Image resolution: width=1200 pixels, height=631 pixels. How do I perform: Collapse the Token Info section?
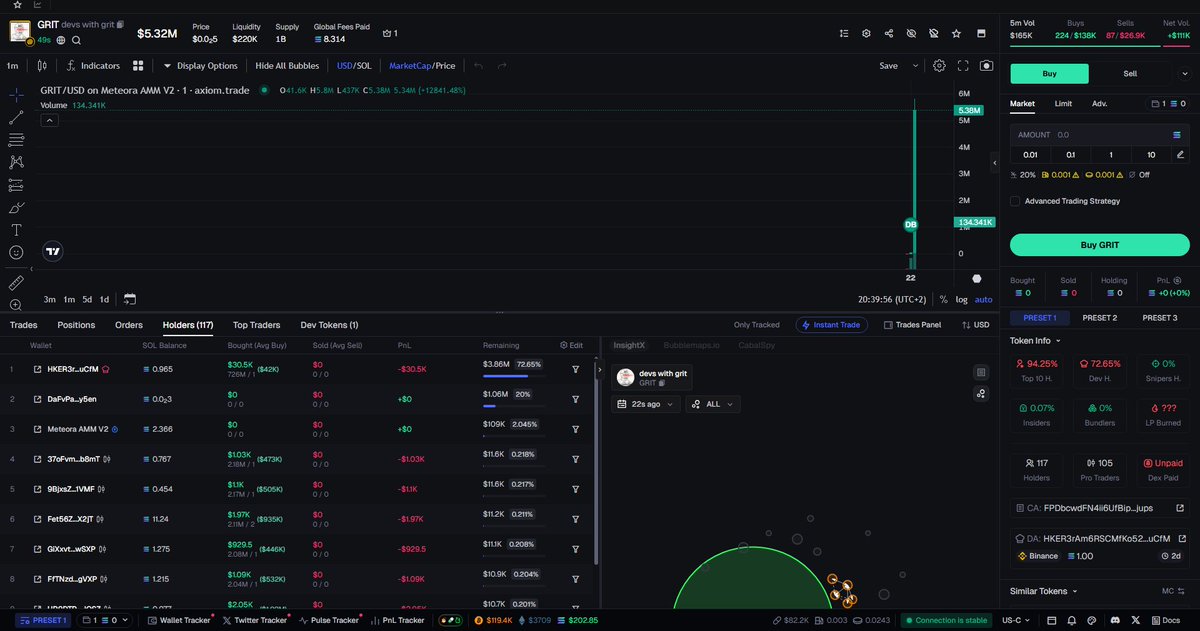click(x=1037, y=341)
